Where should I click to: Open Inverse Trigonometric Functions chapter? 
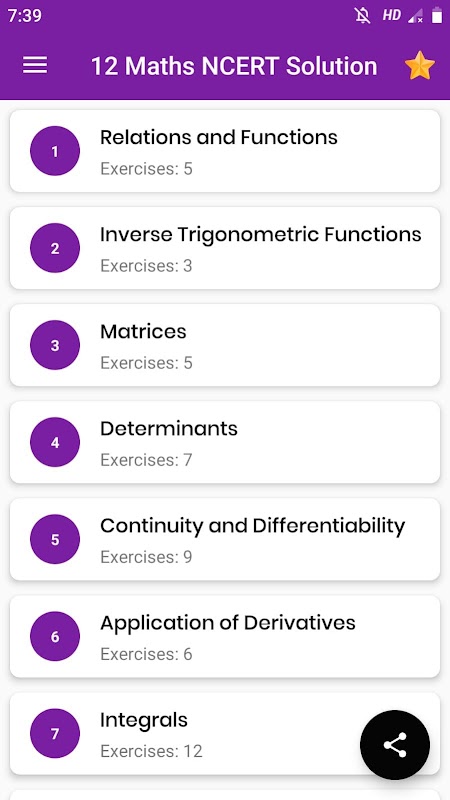coord(225,248)
